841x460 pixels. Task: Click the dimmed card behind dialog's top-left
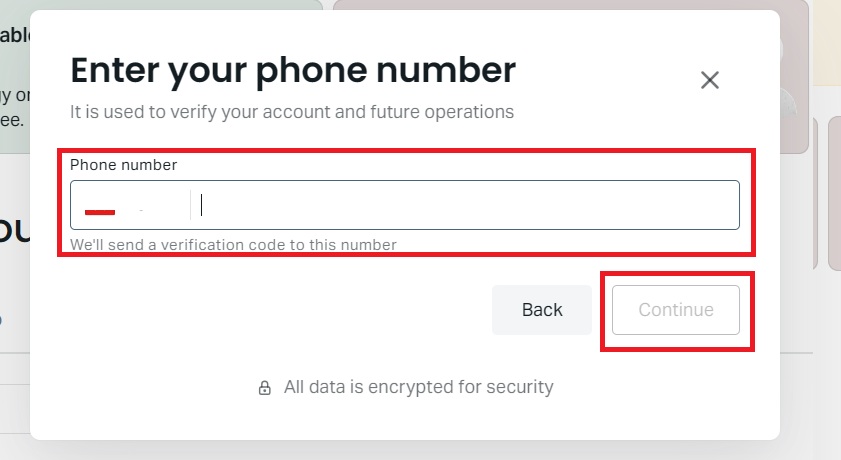[14, 80]
